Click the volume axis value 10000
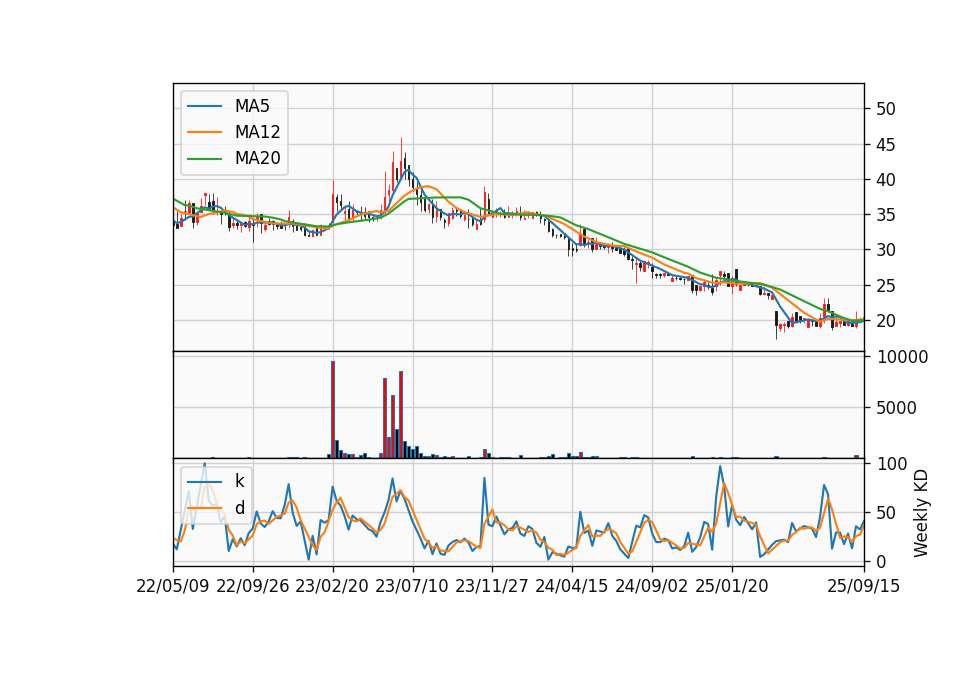The image size is (960, 690). pyautogui.click(x=902, y=357)
